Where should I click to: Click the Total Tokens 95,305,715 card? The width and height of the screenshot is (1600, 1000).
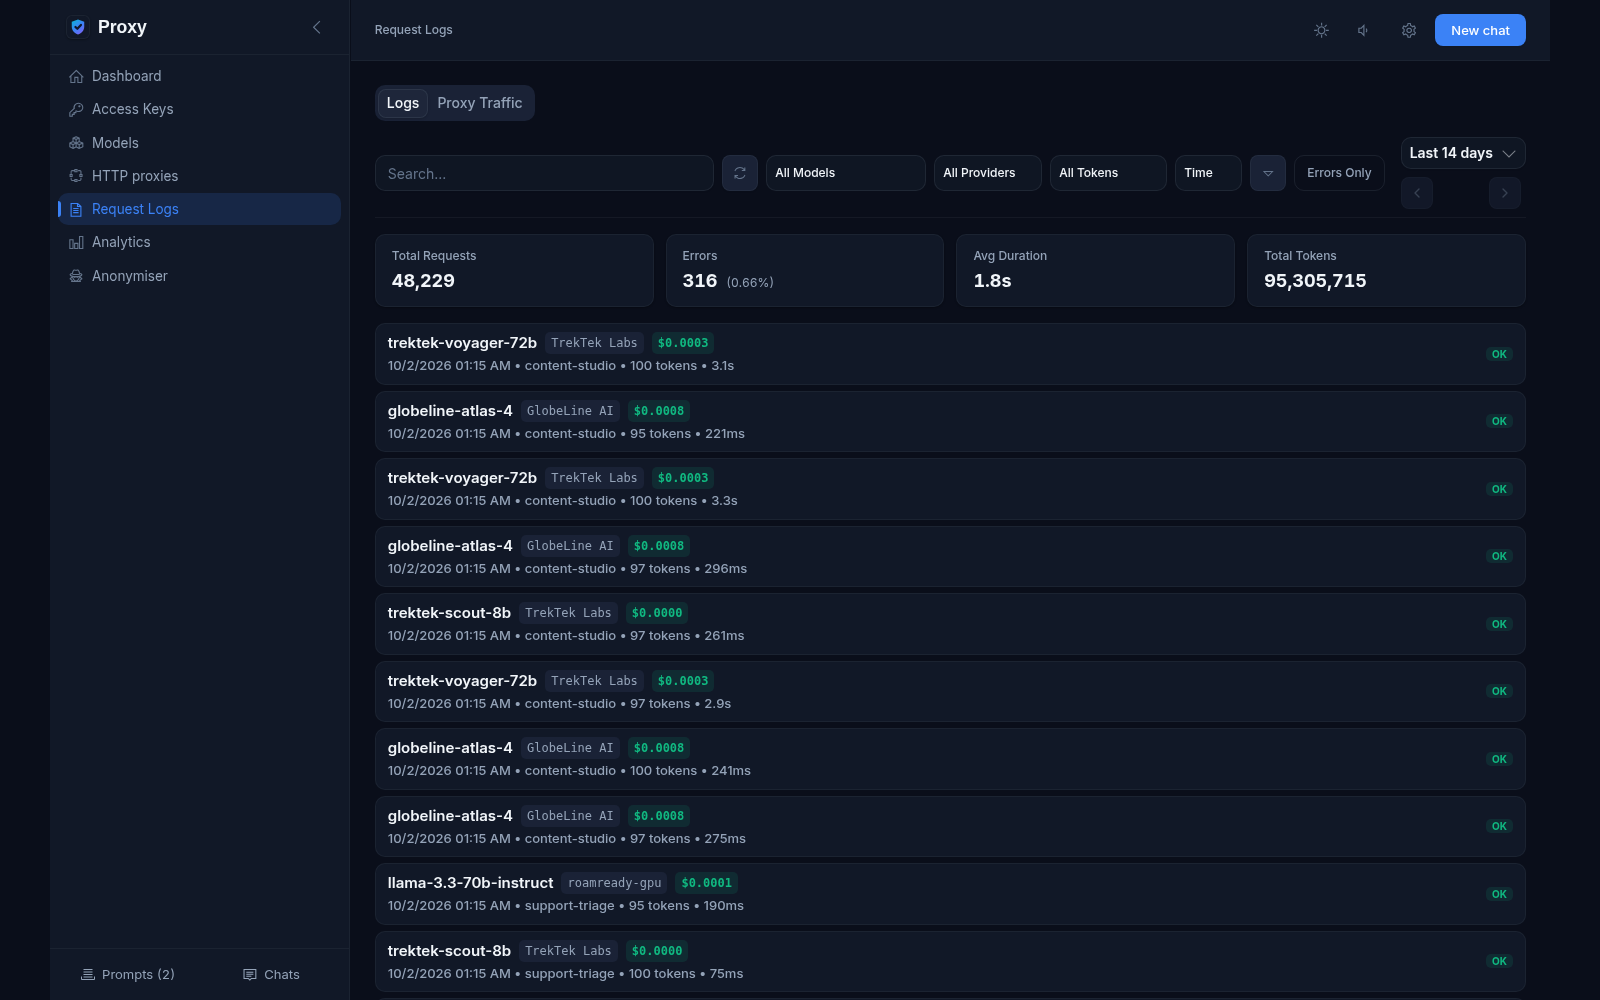(1386, 270)
